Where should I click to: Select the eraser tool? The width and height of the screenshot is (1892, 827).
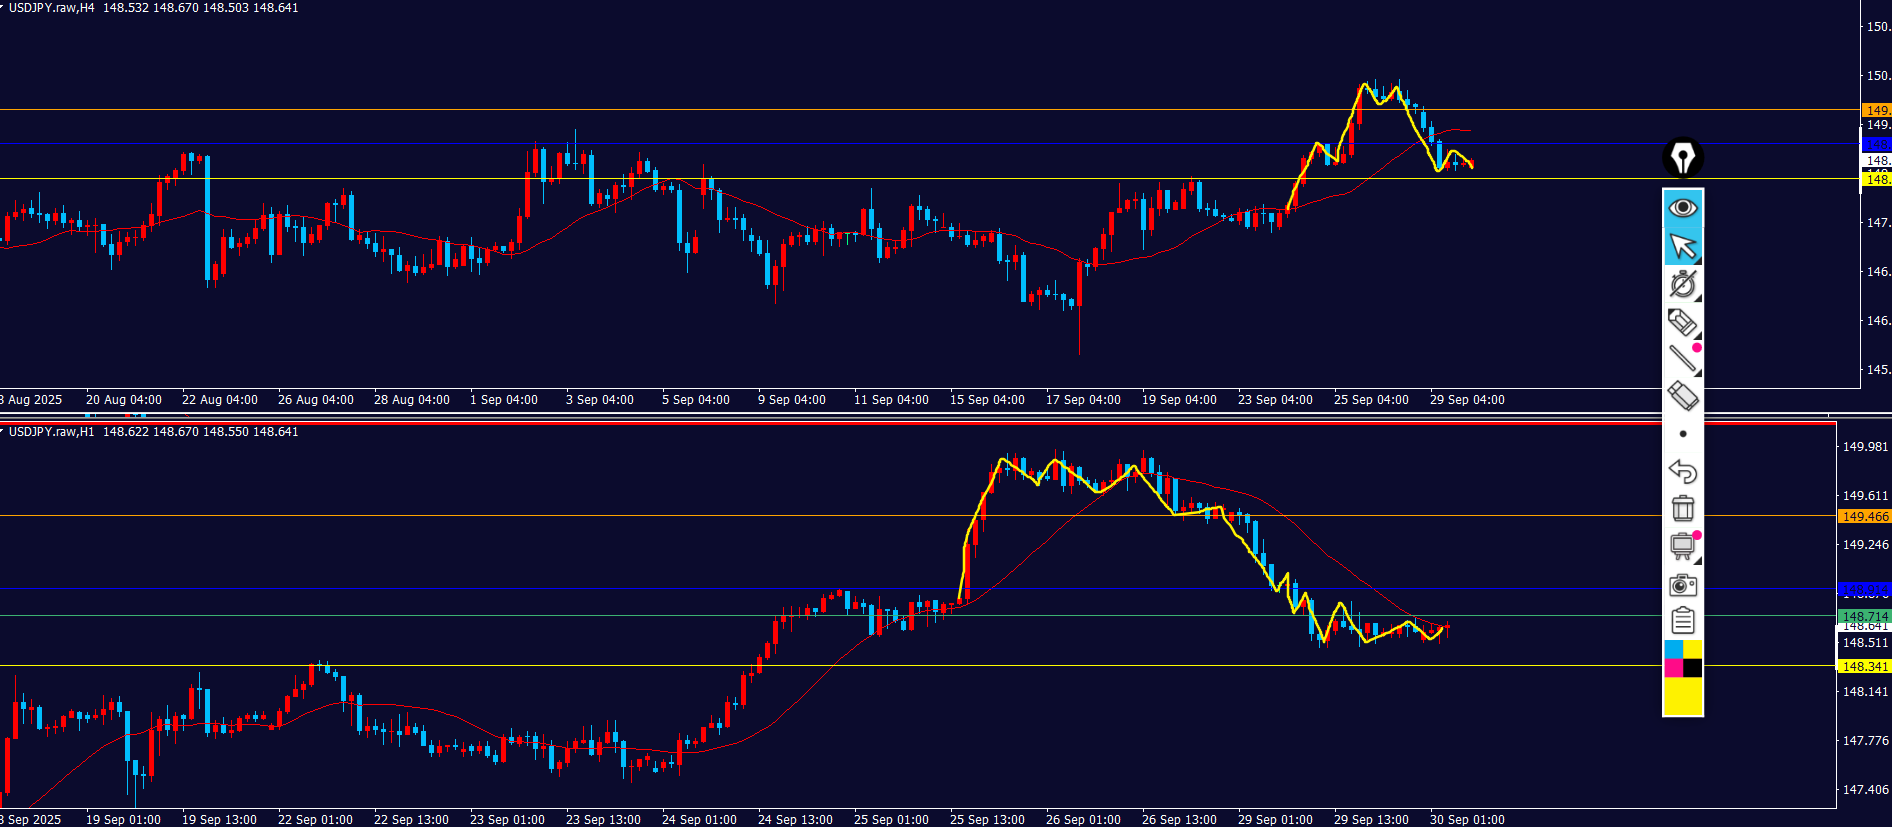[x=1683, y=396]
